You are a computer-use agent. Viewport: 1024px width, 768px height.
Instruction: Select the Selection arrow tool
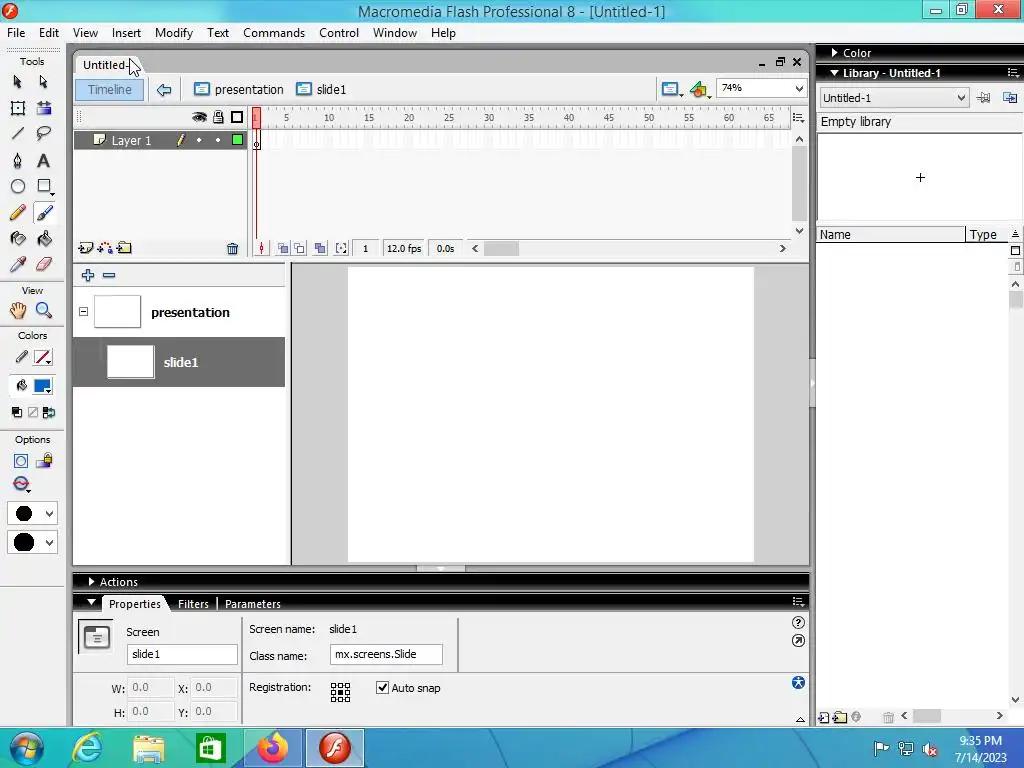pos(18,82)
